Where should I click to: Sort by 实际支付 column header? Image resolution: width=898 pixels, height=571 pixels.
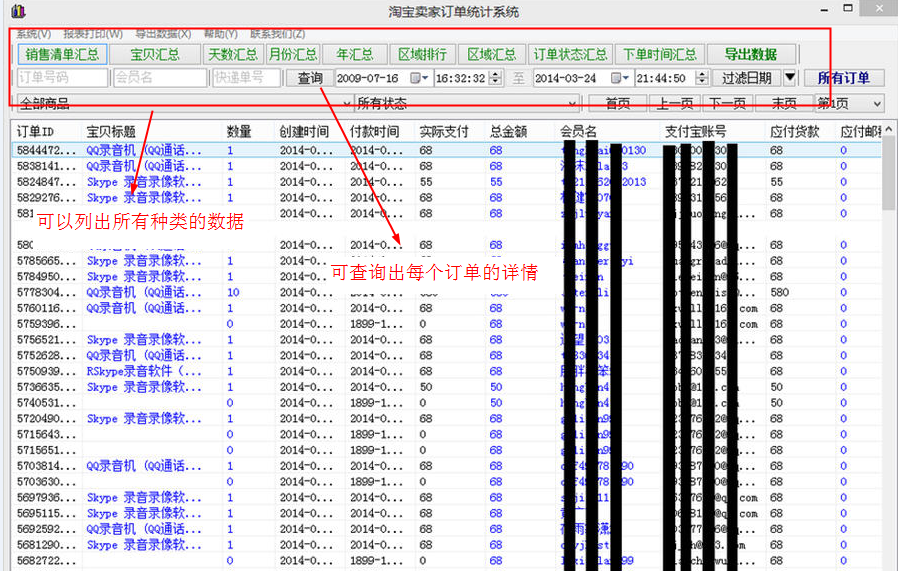click(450, 131)
